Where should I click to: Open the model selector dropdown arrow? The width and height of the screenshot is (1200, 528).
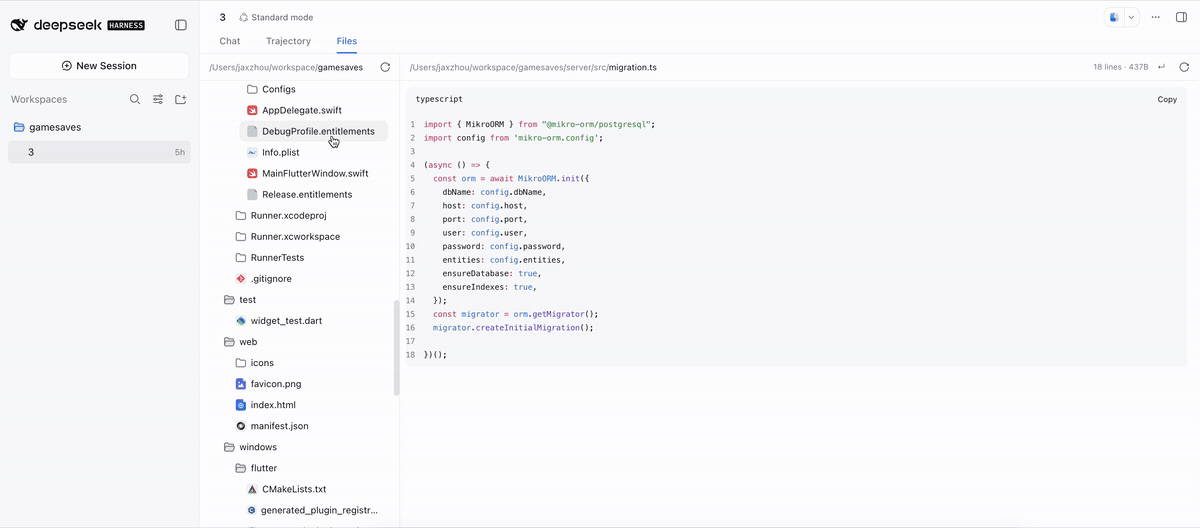click(1131, 17)
